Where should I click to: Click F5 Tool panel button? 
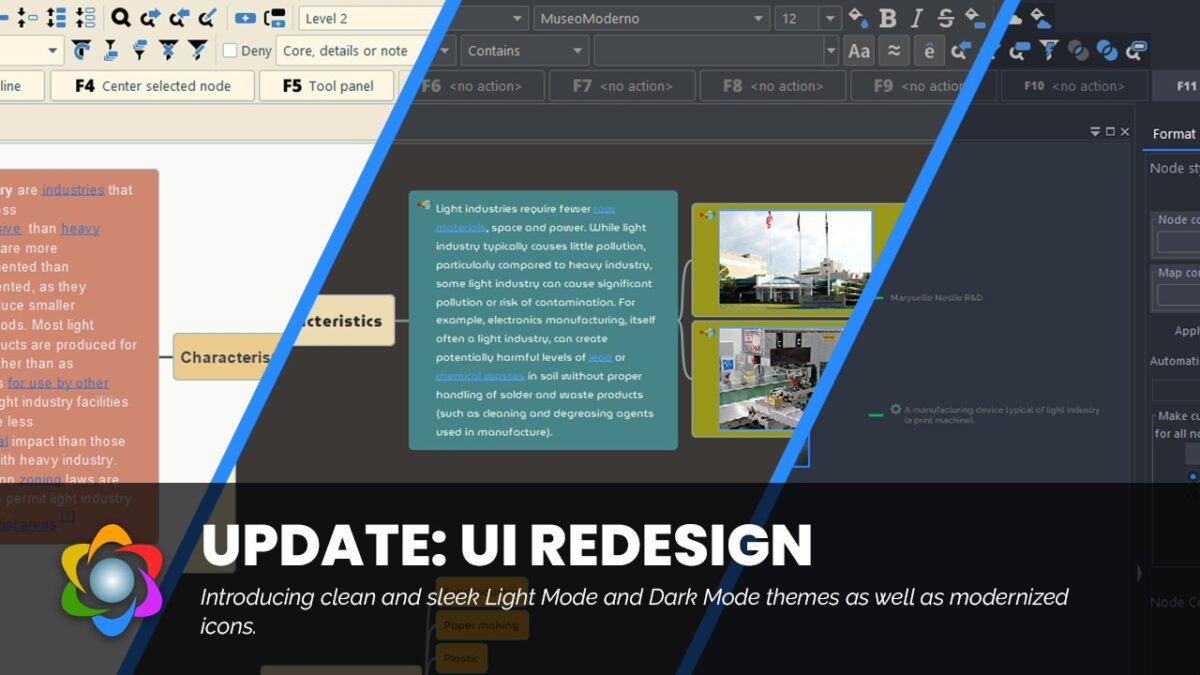point(327,86)
